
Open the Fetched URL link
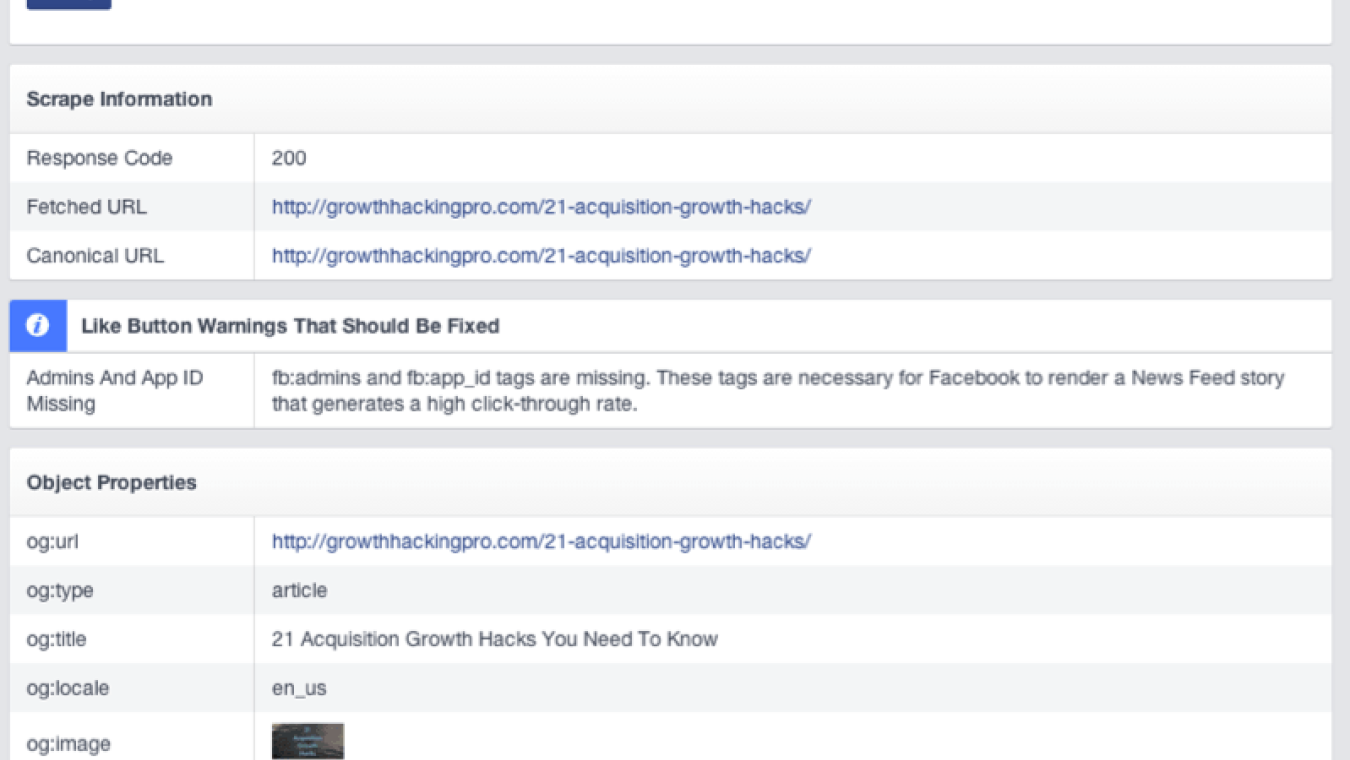pos(541,206)
